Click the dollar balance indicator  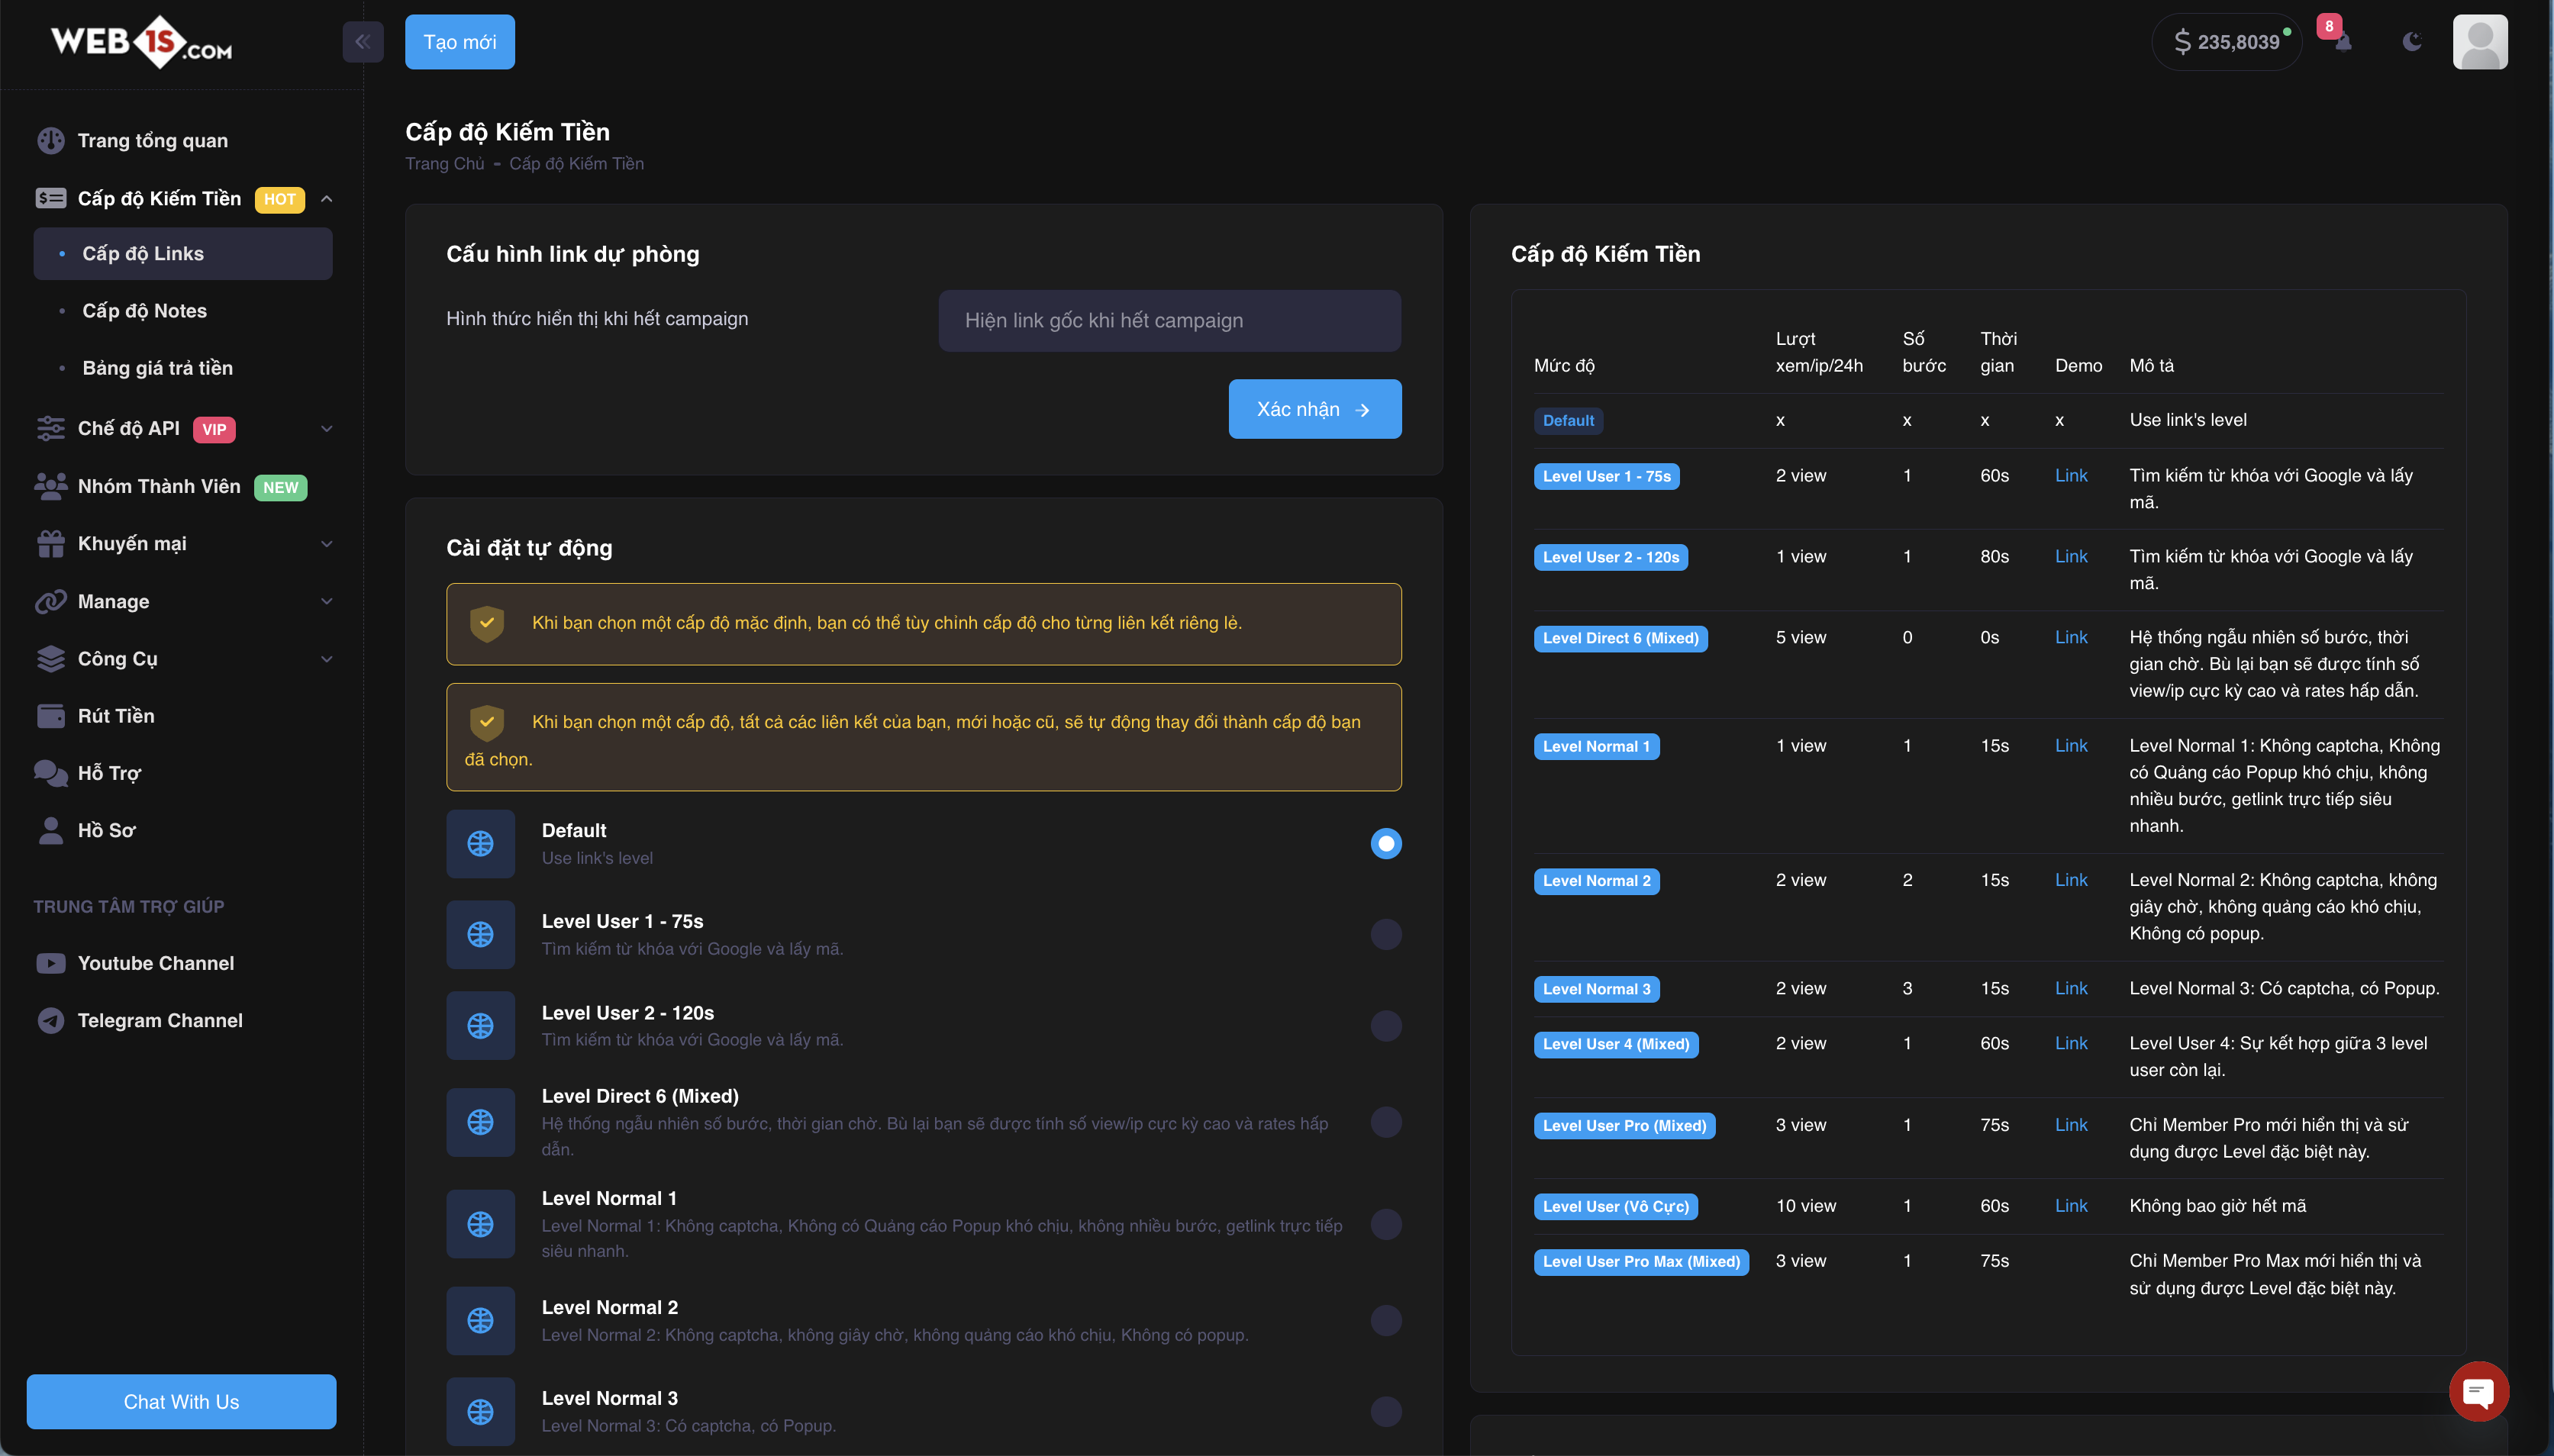[x=2227, y=42]
